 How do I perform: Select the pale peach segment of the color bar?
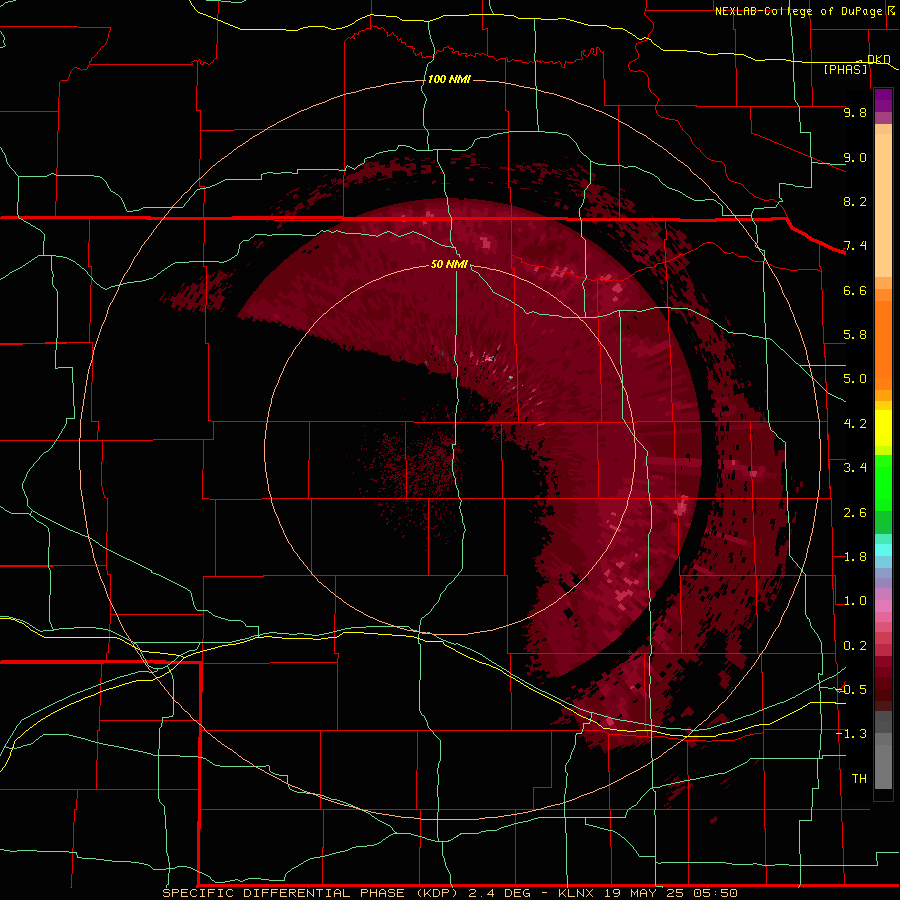883,205
